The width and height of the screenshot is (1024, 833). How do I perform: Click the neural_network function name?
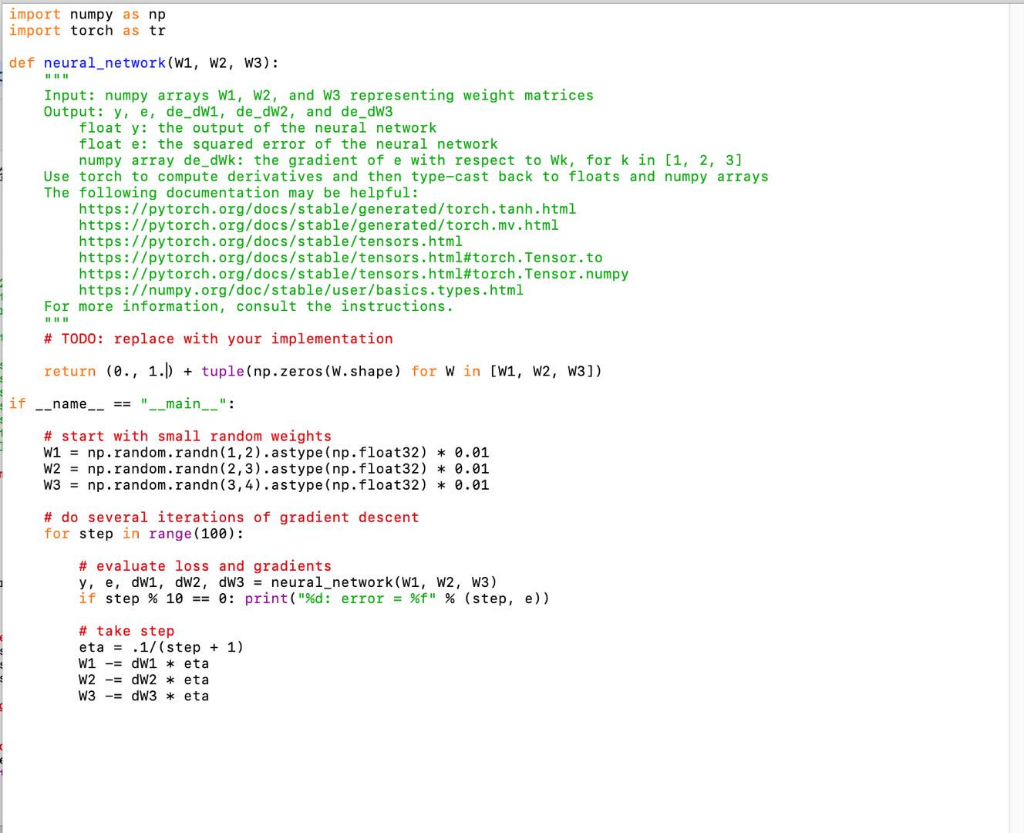point(104,62)
